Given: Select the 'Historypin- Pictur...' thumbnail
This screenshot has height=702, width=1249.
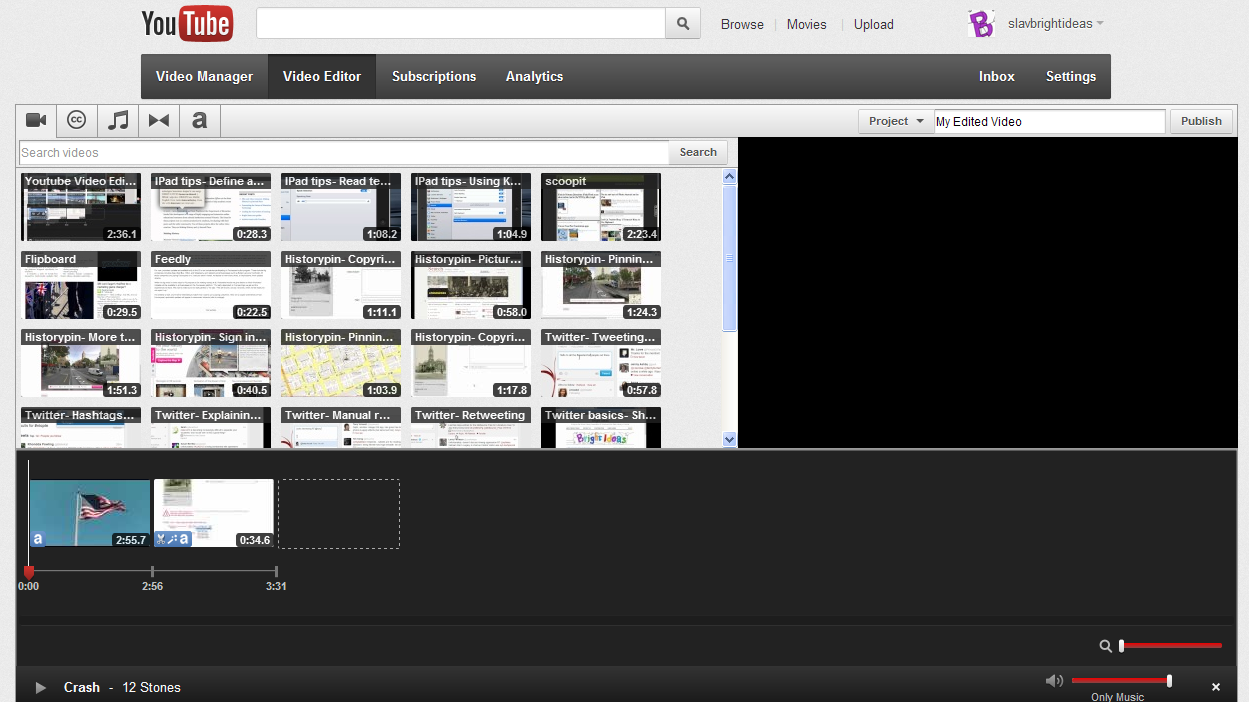Looking at the screenshot, I should [471, 285].
